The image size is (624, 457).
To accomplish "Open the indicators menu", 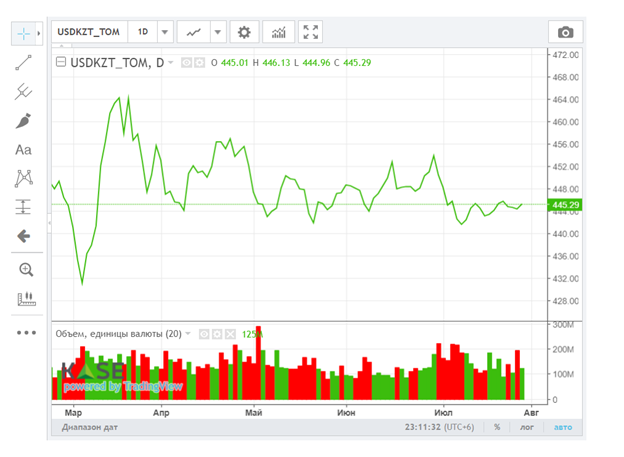I will [279, 32].
